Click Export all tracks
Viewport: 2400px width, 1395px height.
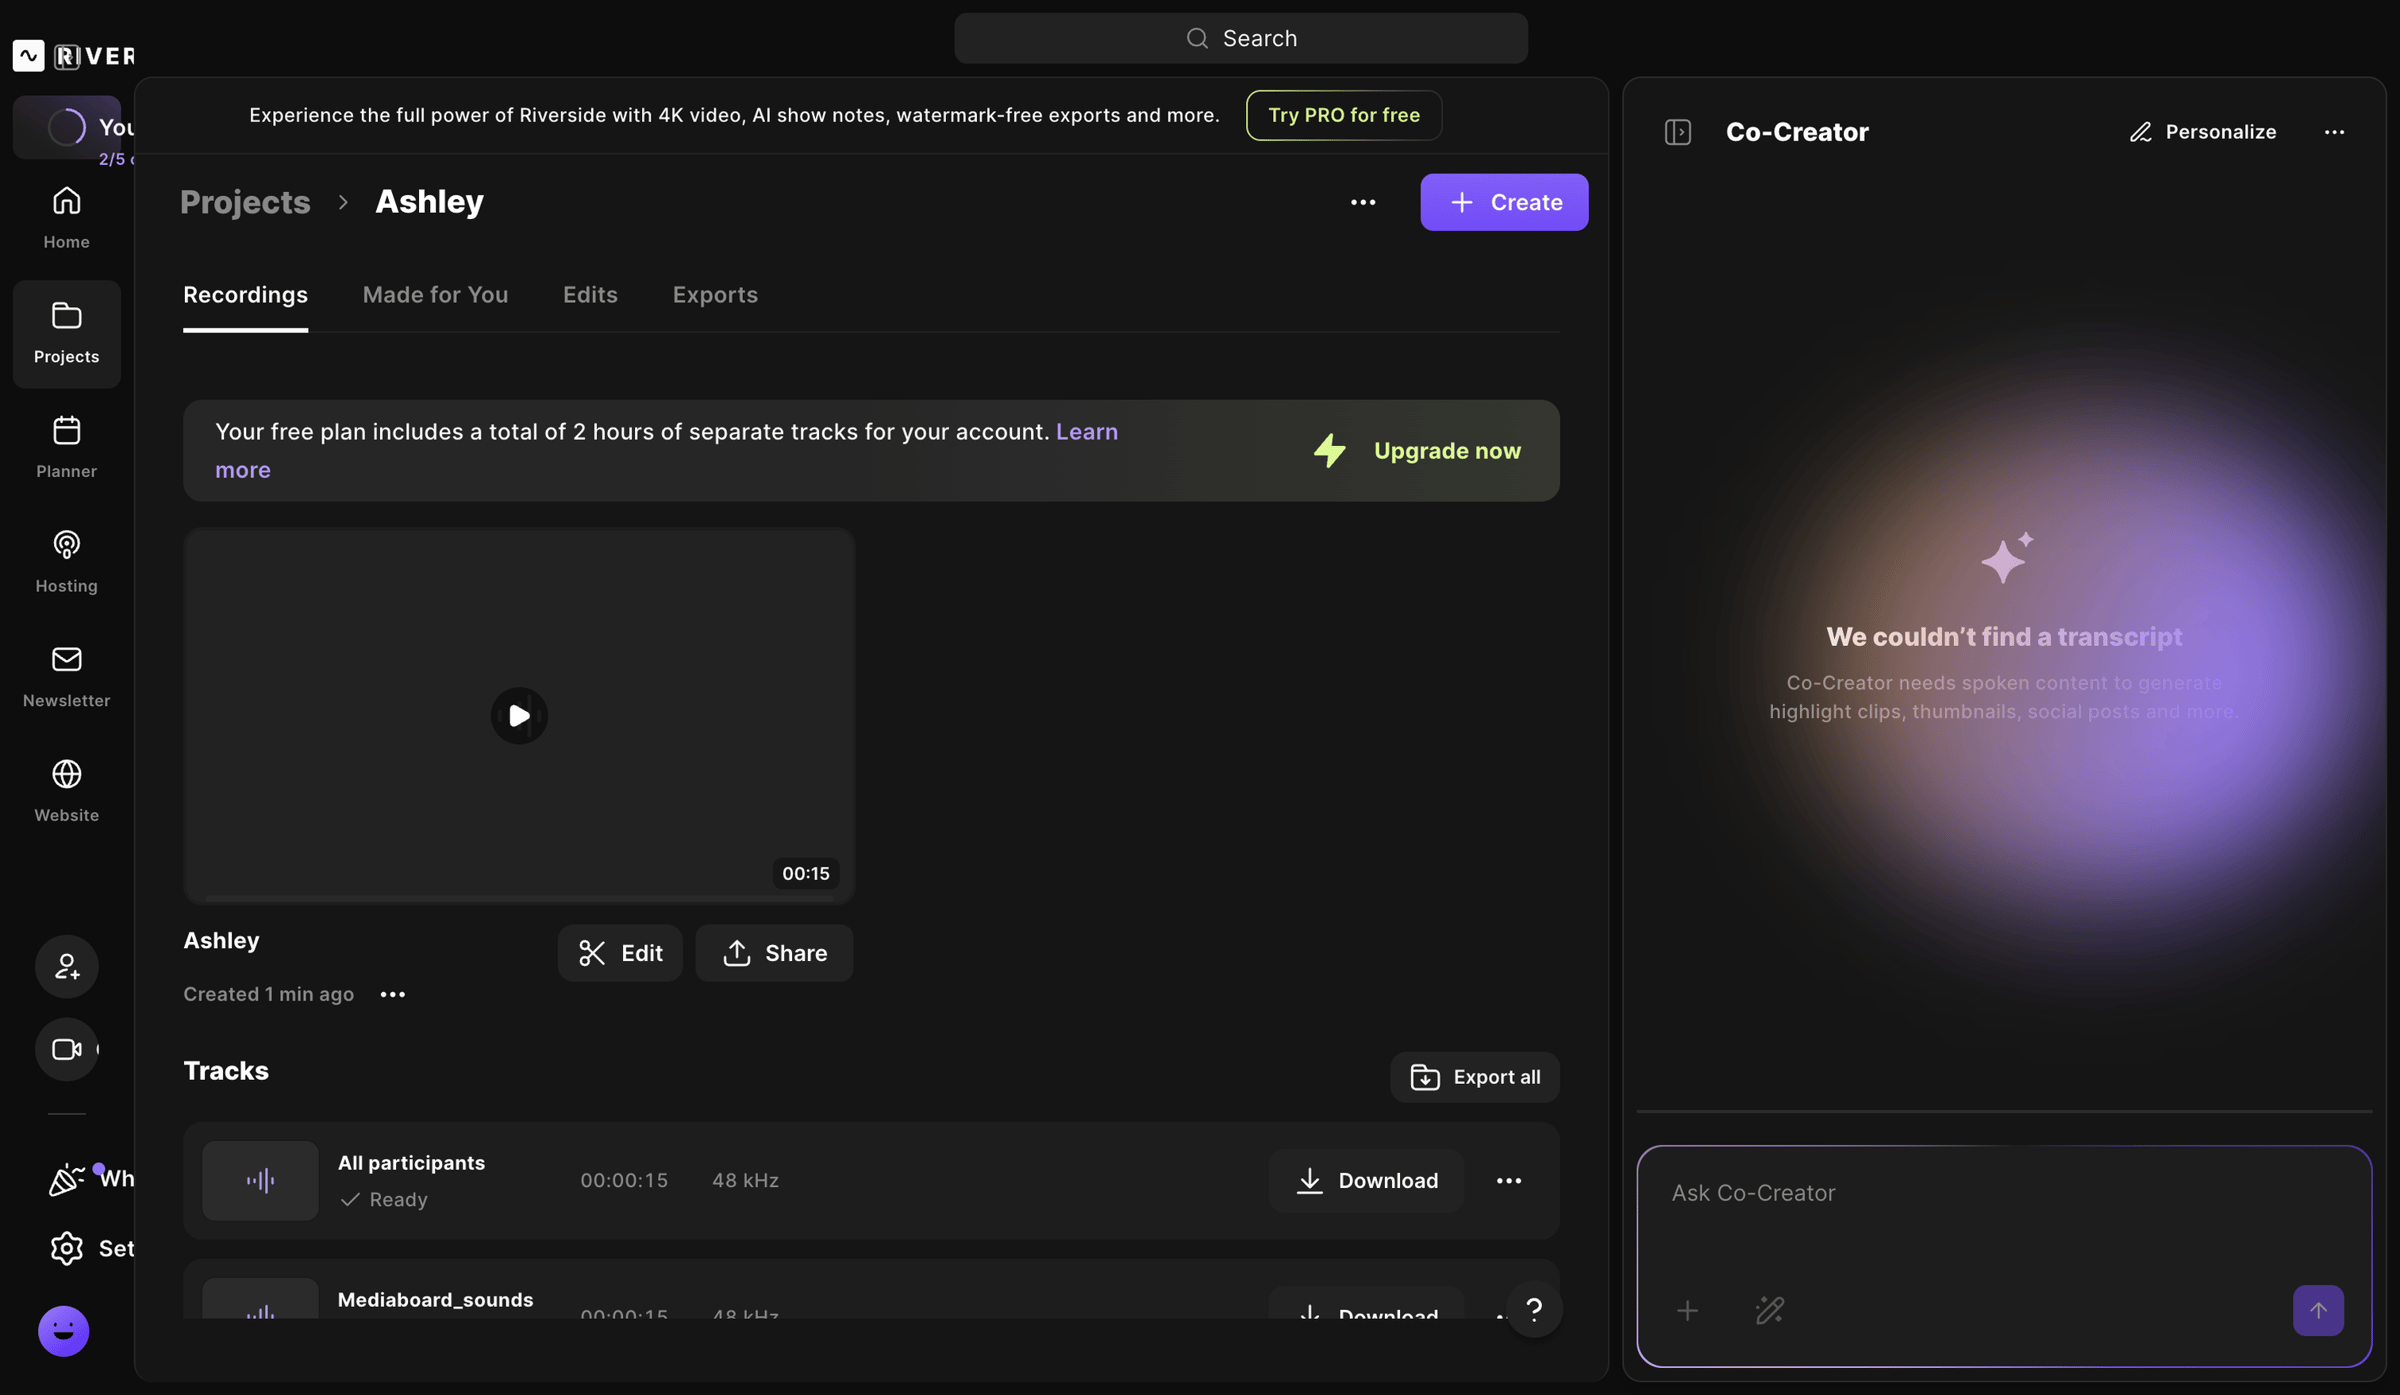coord(1475,1077)
